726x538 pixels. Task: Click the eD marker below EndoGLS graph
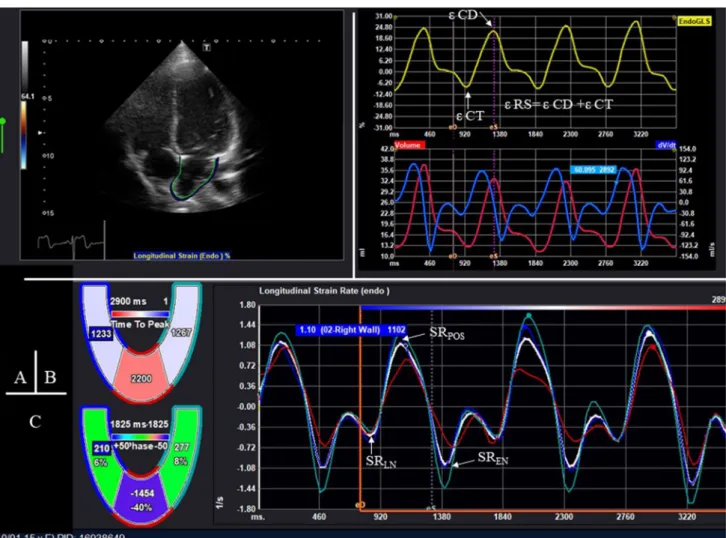(452, 127)
